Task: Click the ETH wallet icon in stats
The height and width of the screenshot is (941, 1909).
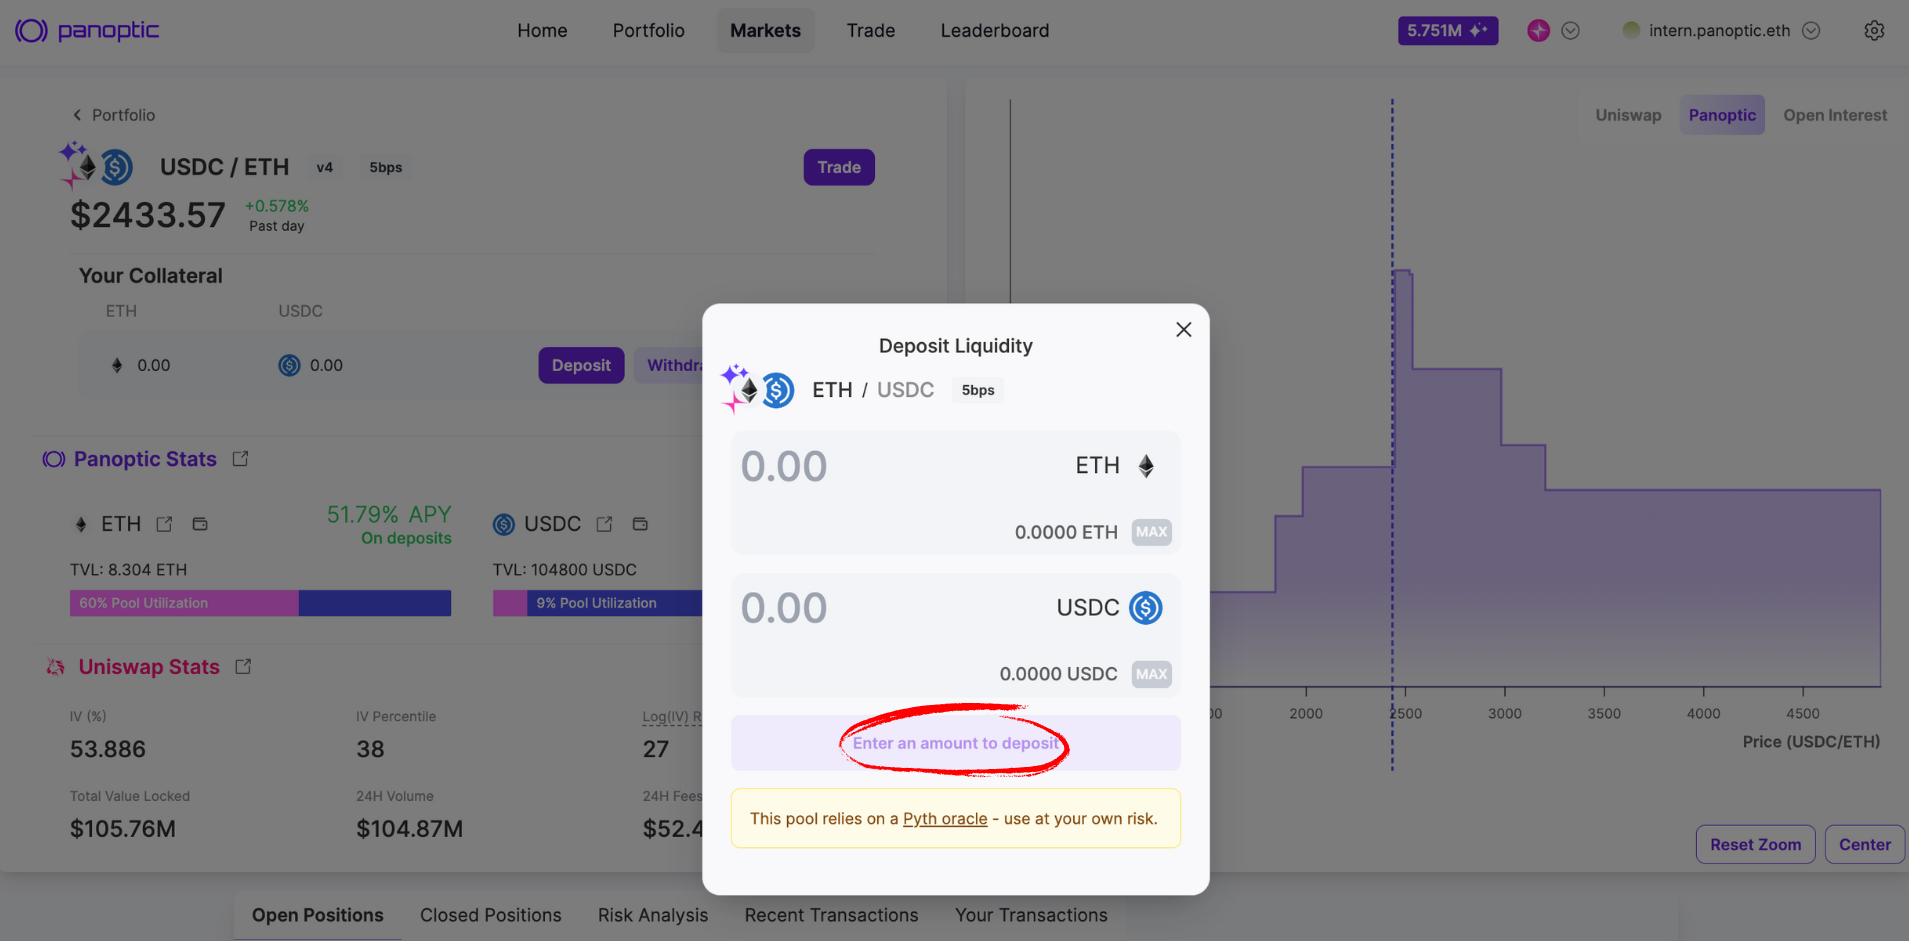Action: coord(200,524)
